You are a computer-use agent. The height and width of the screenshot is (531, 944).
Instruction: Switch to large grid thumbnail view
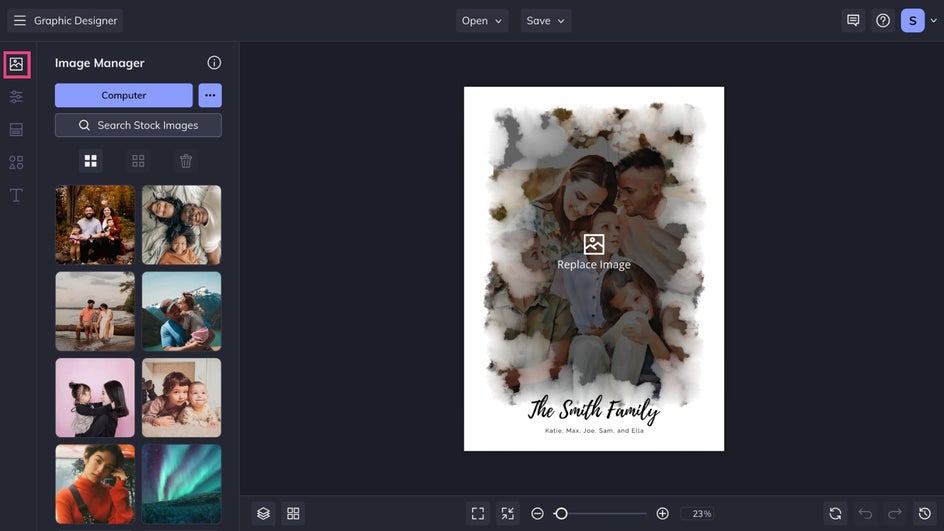[90, 161]
